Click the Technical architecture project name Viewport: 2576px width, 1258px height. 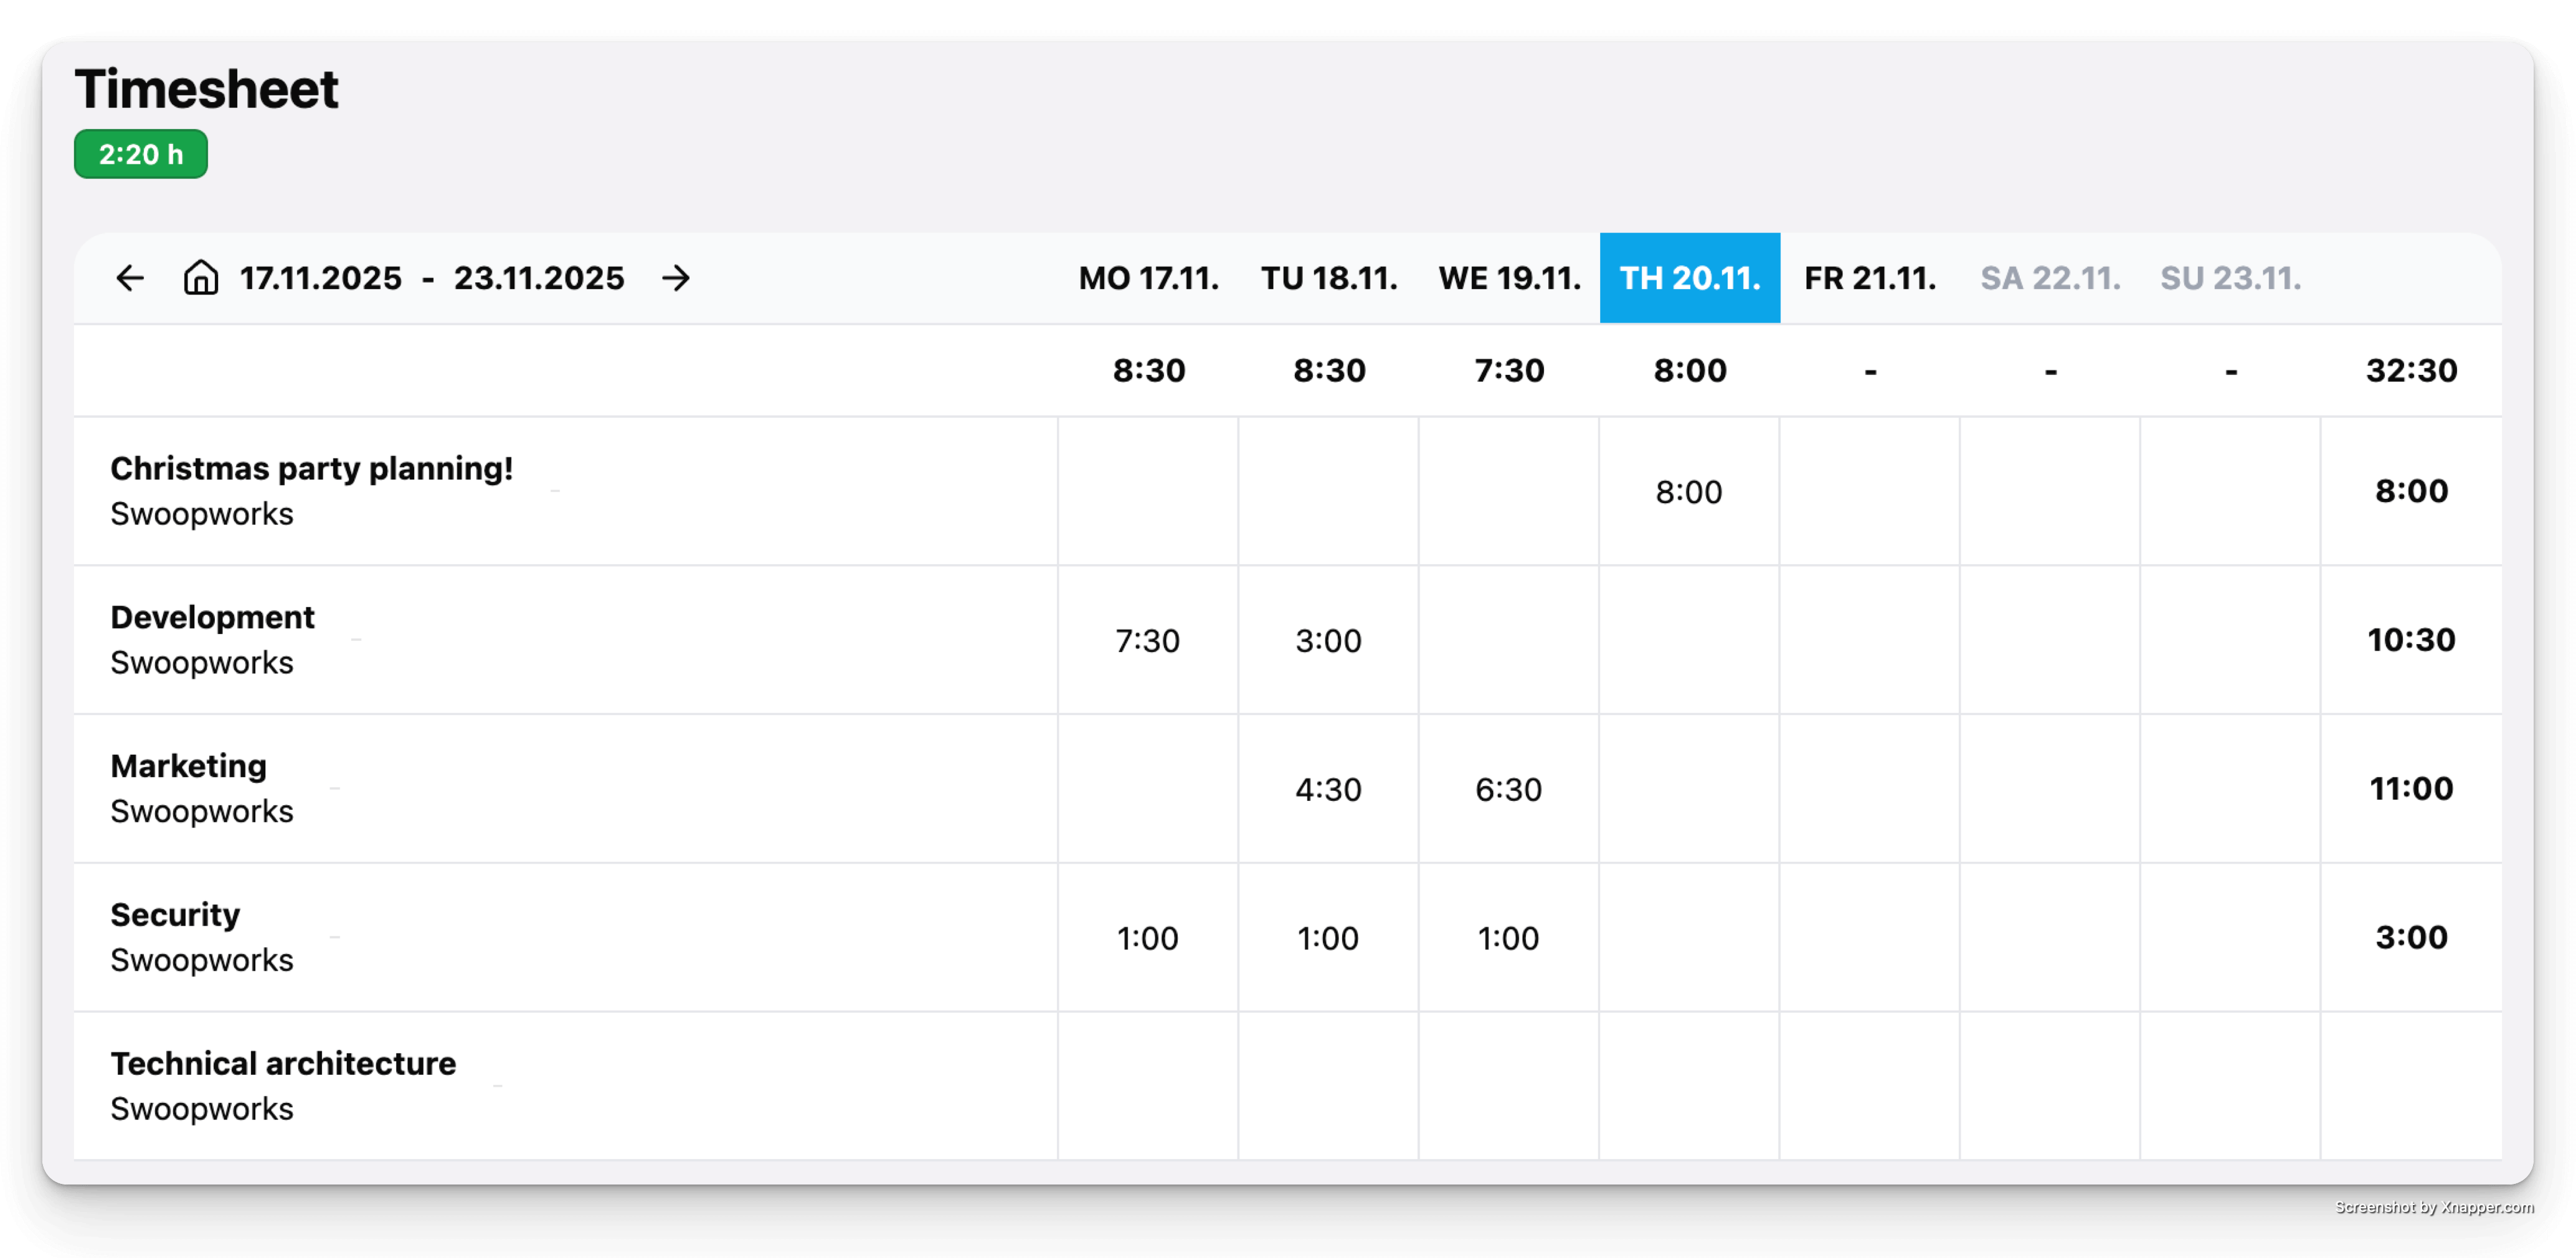(x=283, y=1063)
